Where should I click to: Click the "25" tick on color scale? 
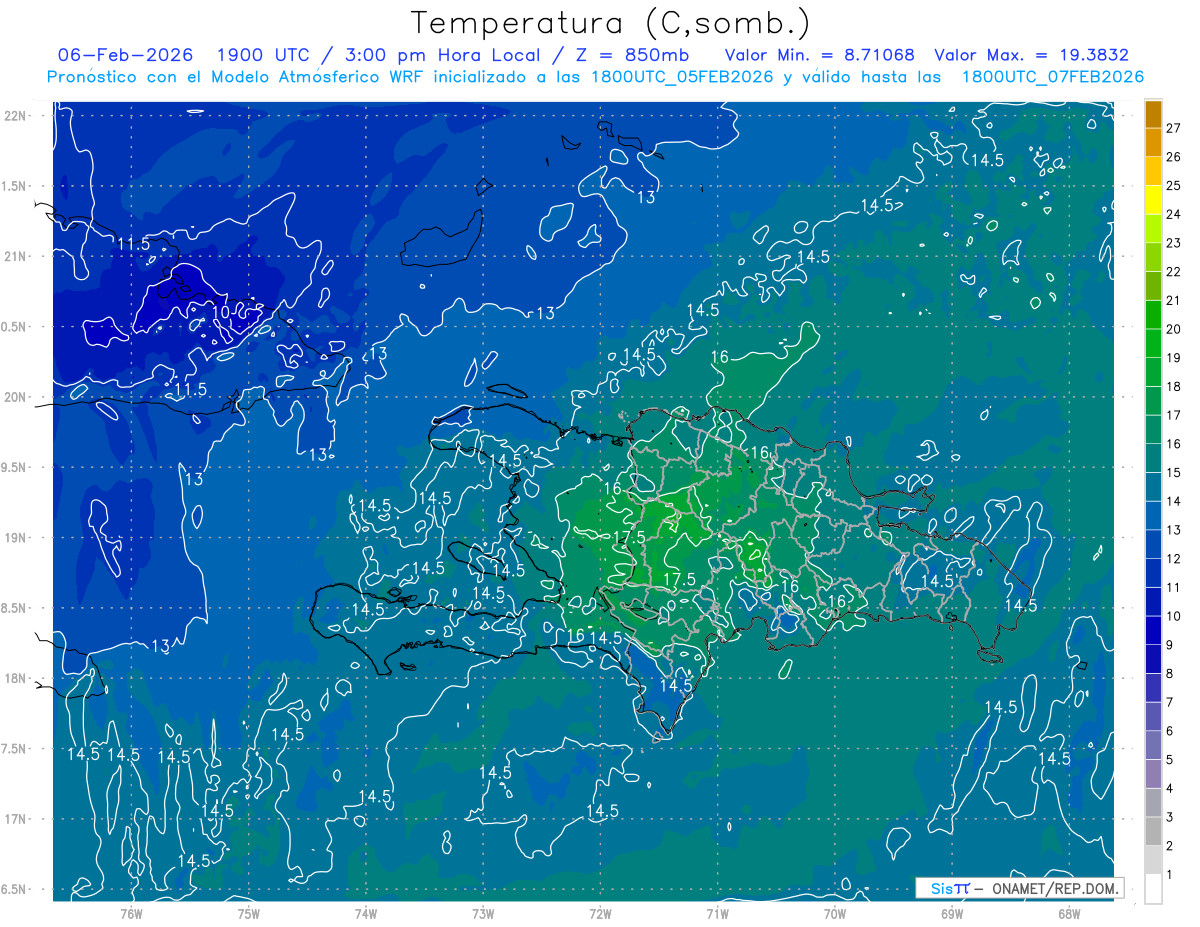(x=1173, y=185)
